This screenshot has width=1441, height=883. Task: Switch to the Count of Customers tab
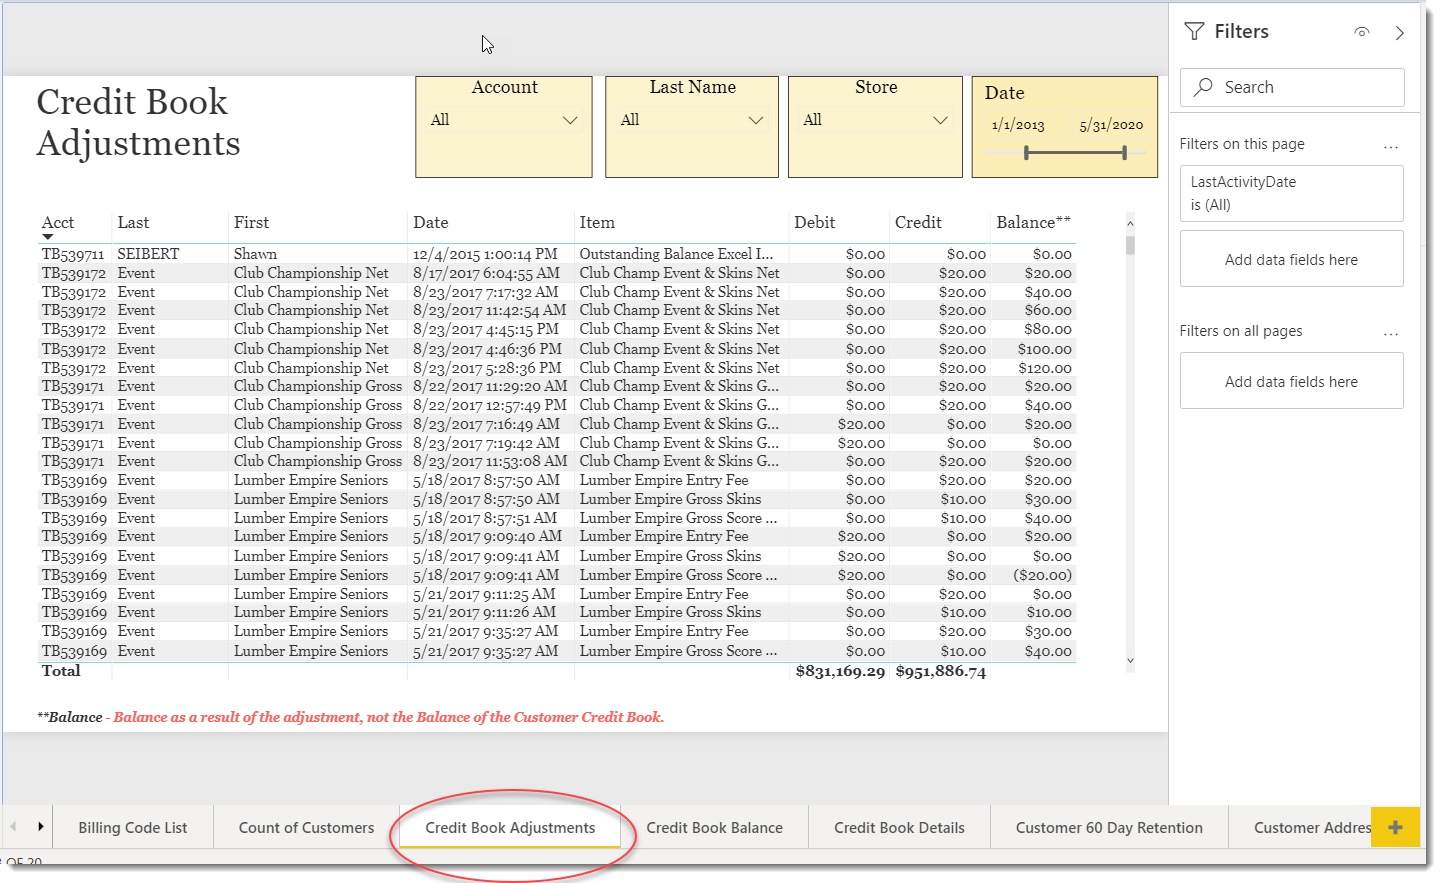(x=306, y=828)
